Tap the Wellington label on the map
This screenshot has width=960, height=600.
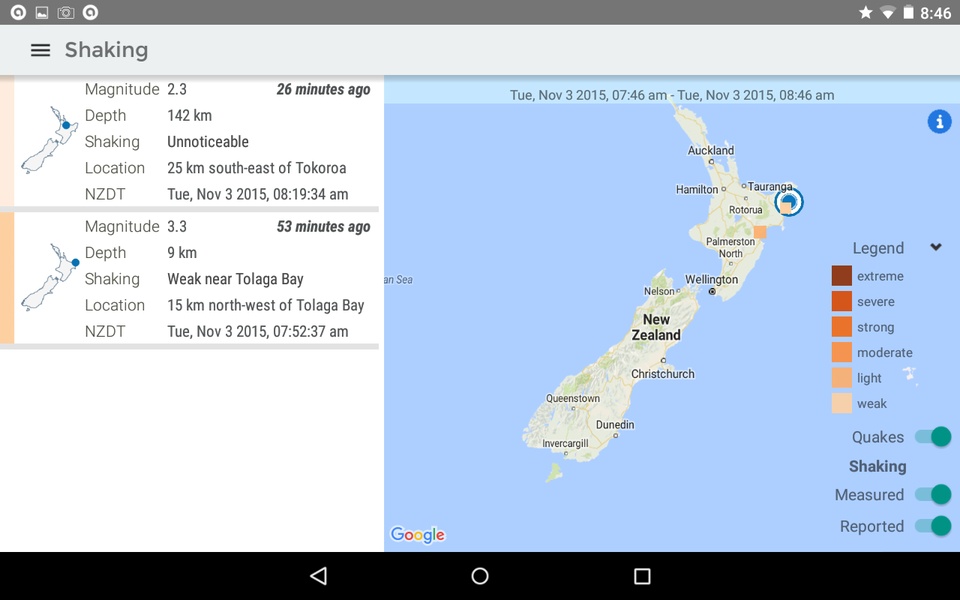pos(711,279)
